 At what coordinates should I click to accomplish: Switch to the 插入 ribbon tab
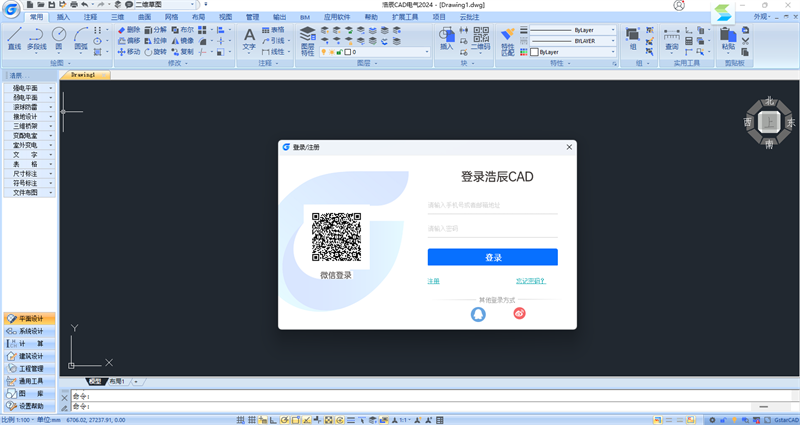point(64,17)
